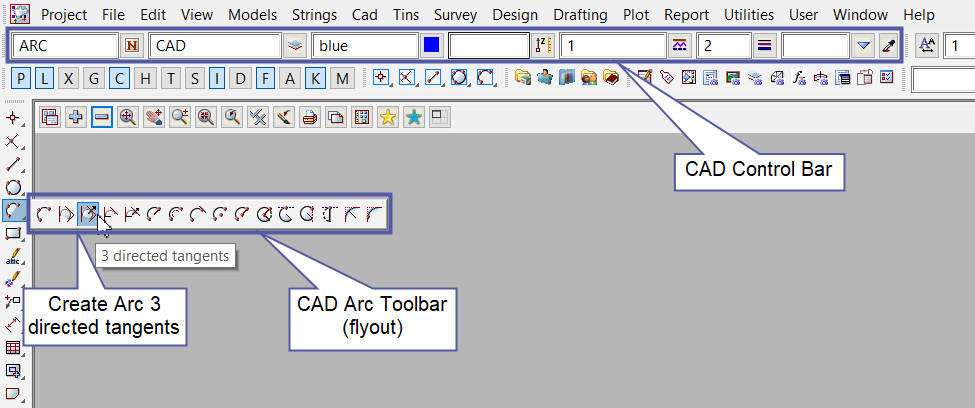Toggle the T snap button

click(170, 78)
